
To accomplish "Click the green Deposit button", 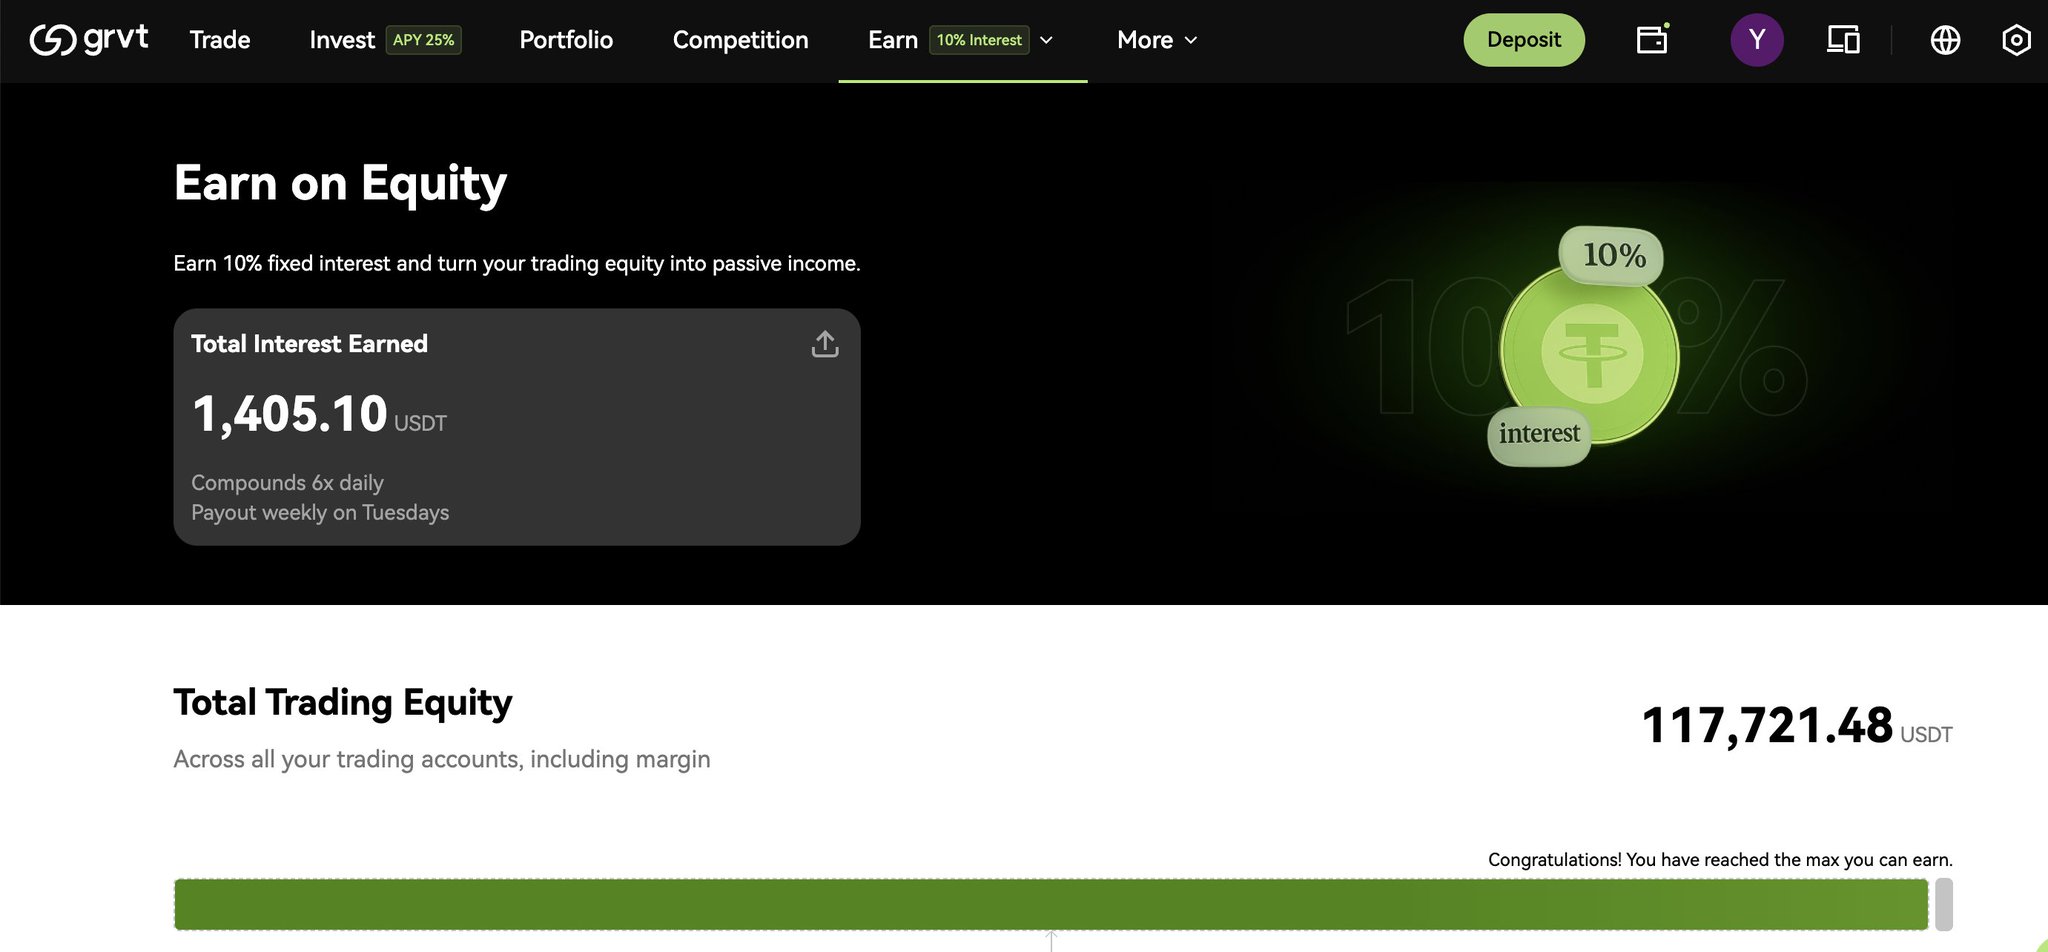I will pos(1524,40).
